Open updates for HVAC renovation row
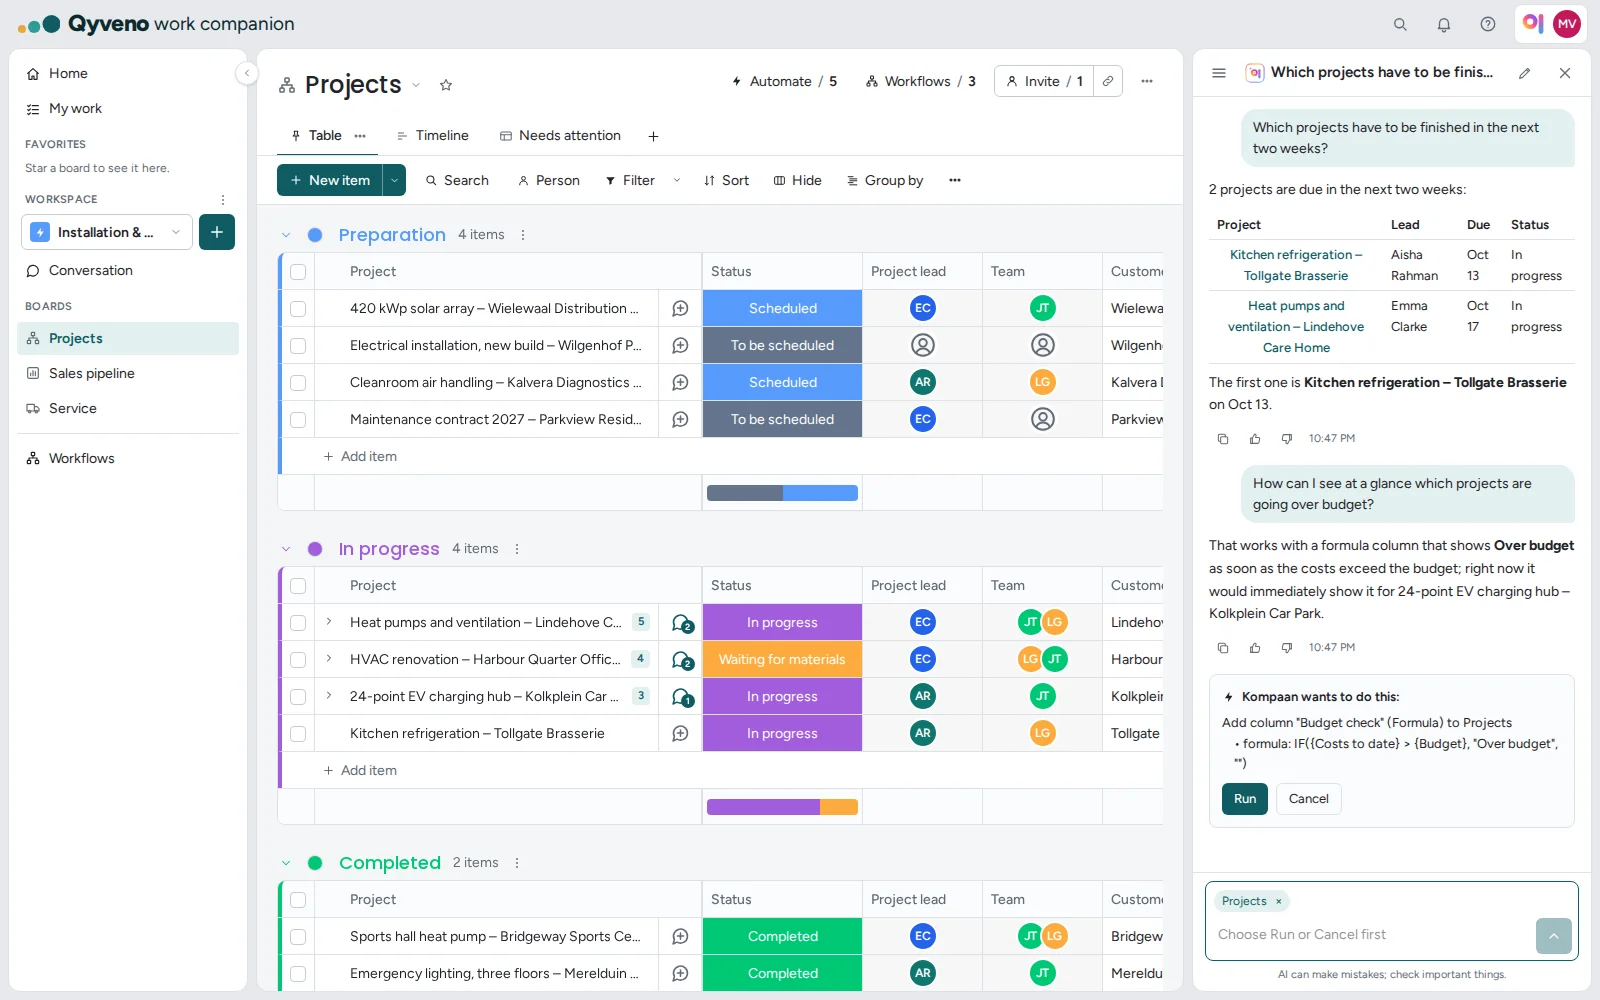 pyautogui.click(x=682, y=660)
